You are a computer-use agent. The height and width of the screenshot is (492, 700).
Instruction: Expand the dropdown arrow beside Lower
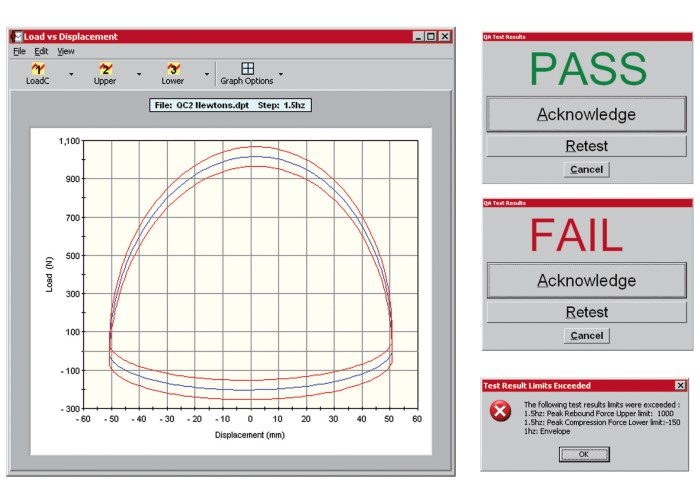(206, 74)
